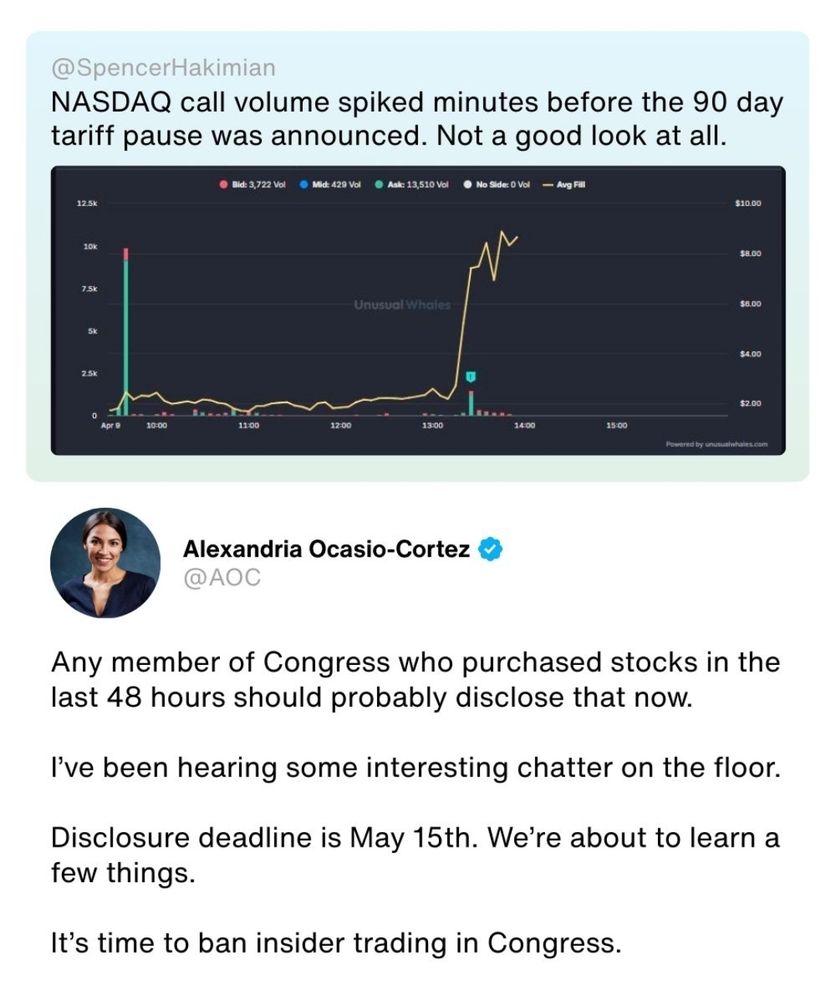The height and width of the screenshot is (1000, 836).
Task: Click the Powered by unusualwhales.com link
Action: (x=716, y=443)
